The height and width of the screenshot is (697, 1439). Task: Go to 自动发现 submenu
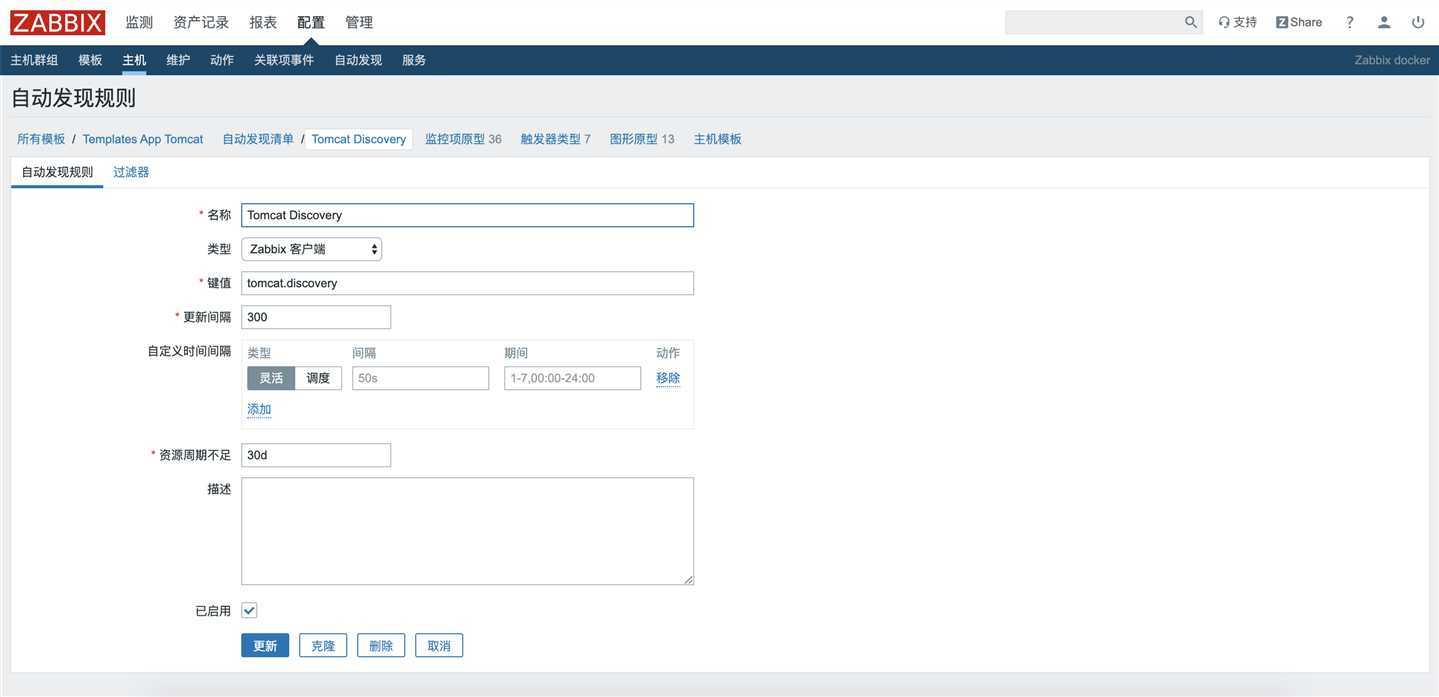tap(358, 60)
